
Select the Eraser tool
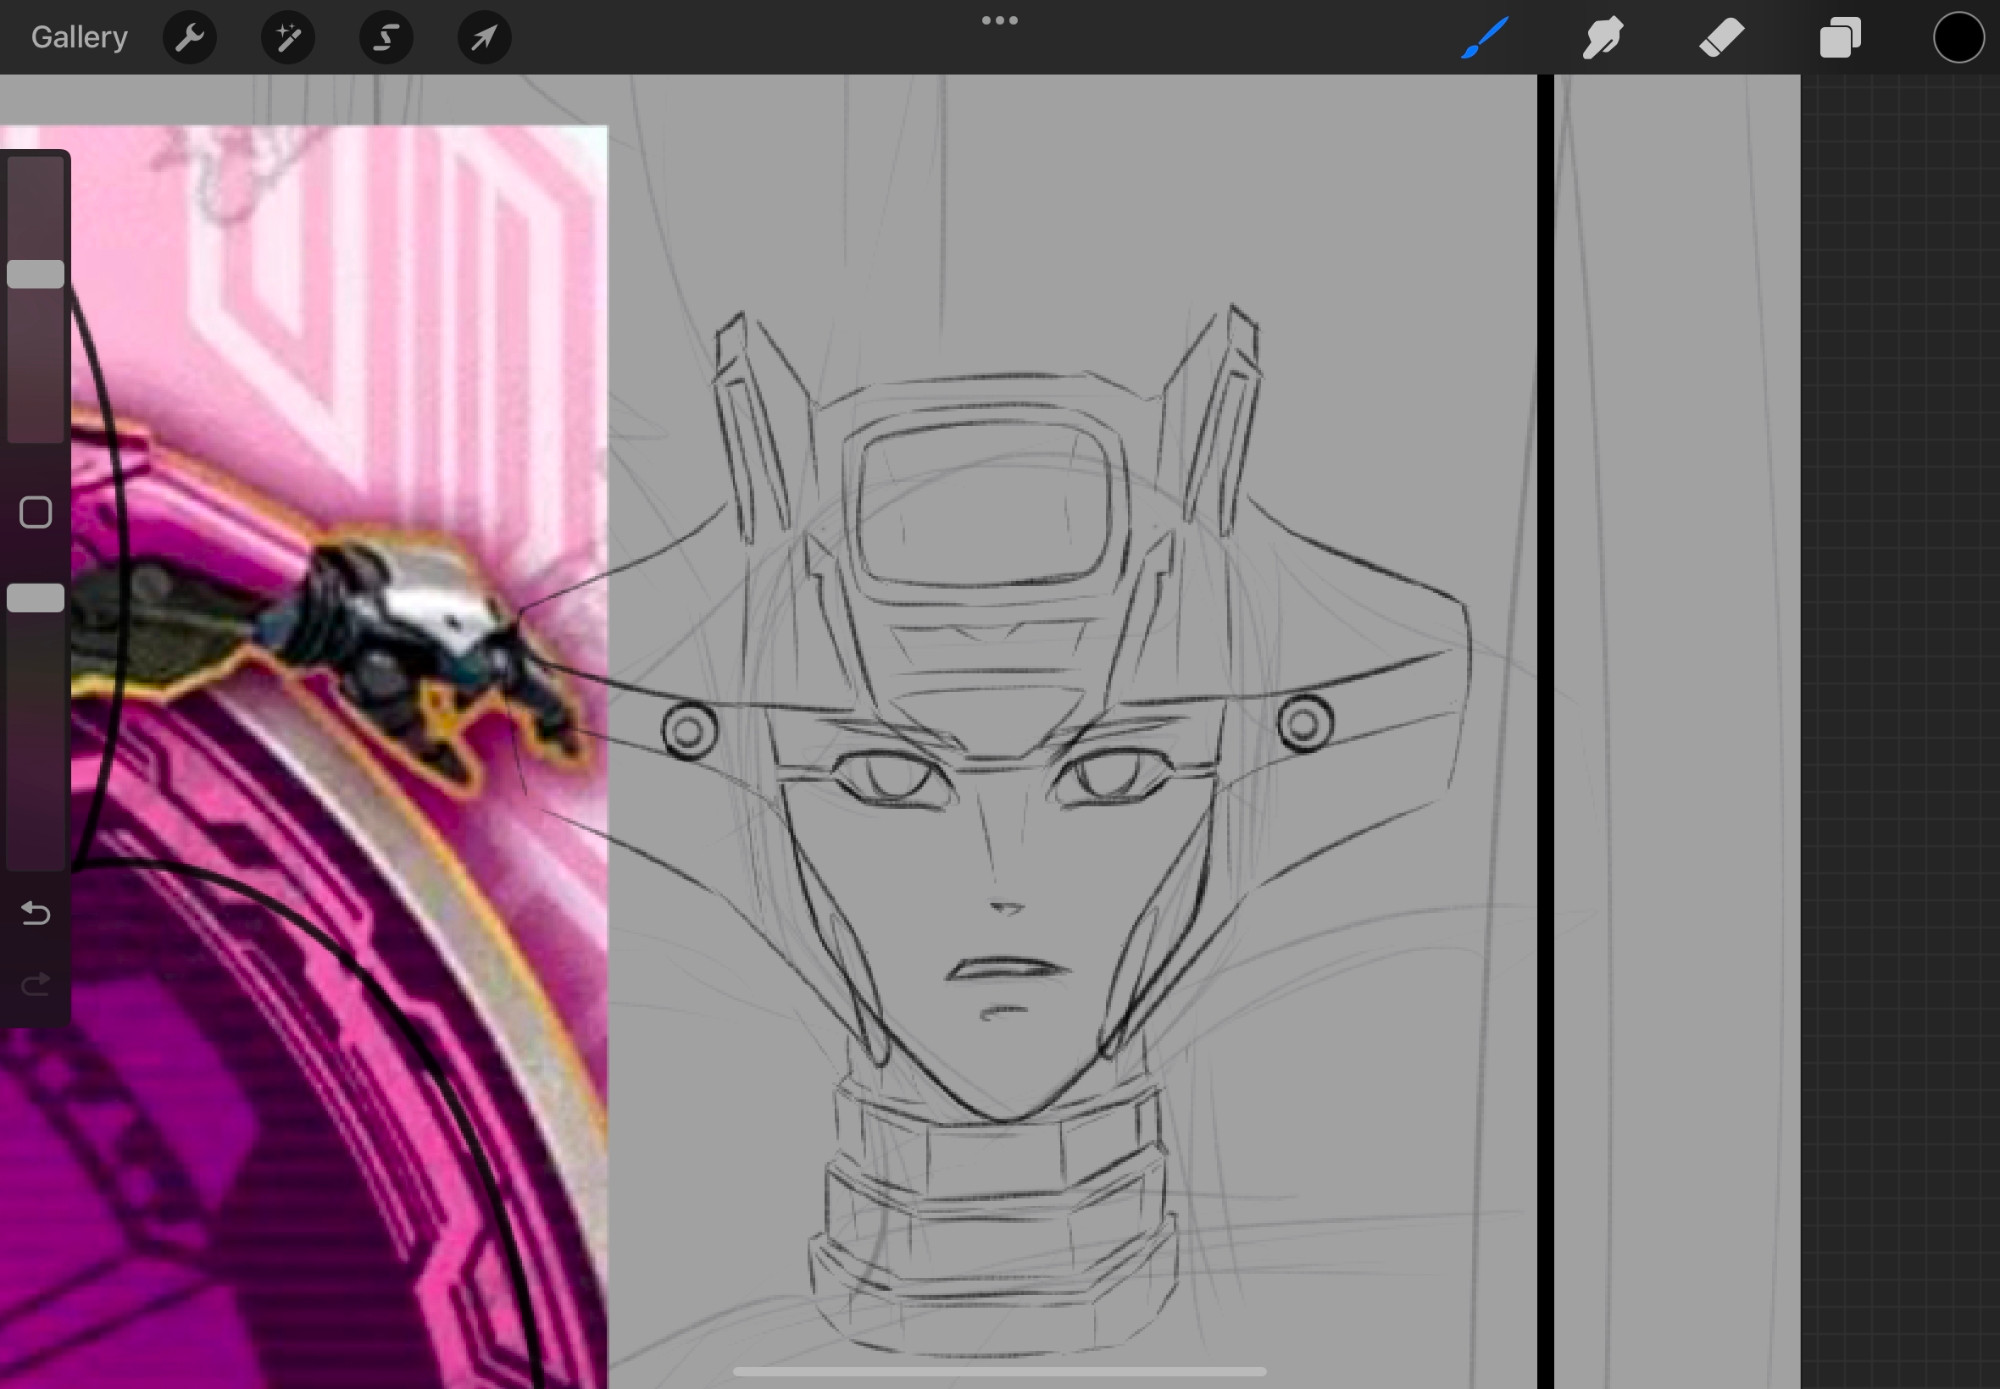click(x=1721, y=38)
